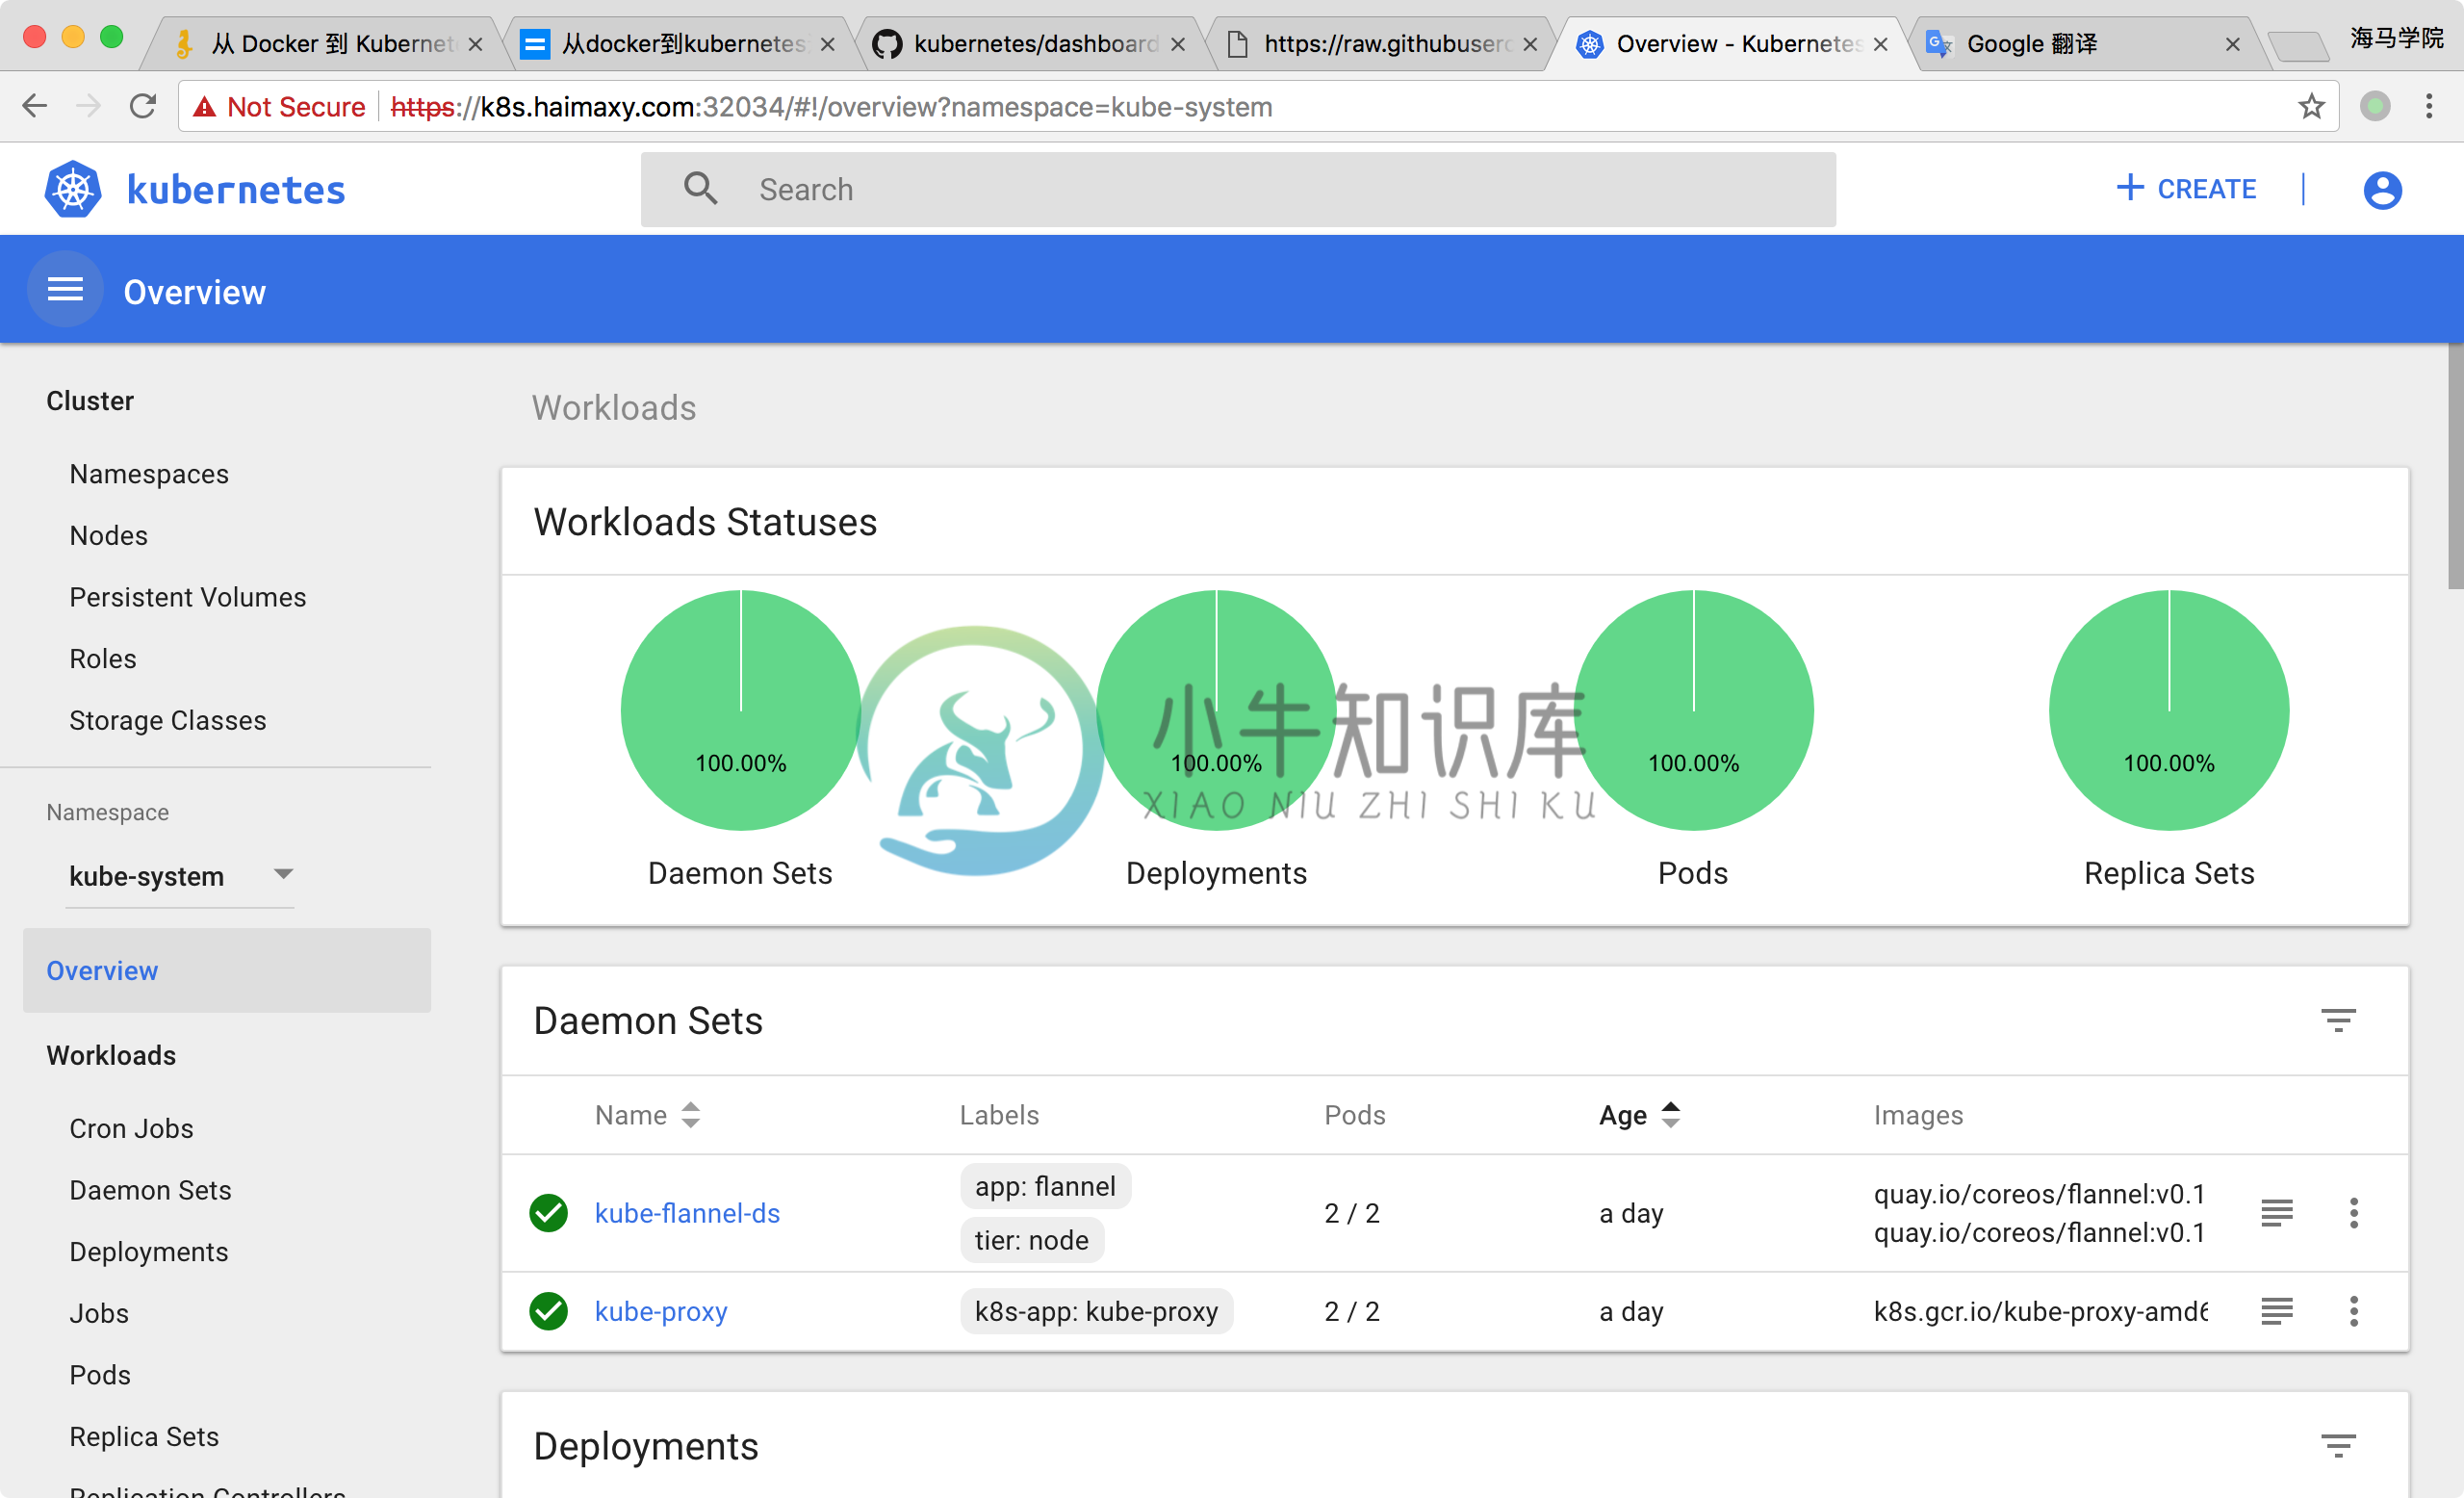Select Overview in the sidebar
This screenshot has width=2464, height=1498.
click(227, 970)
